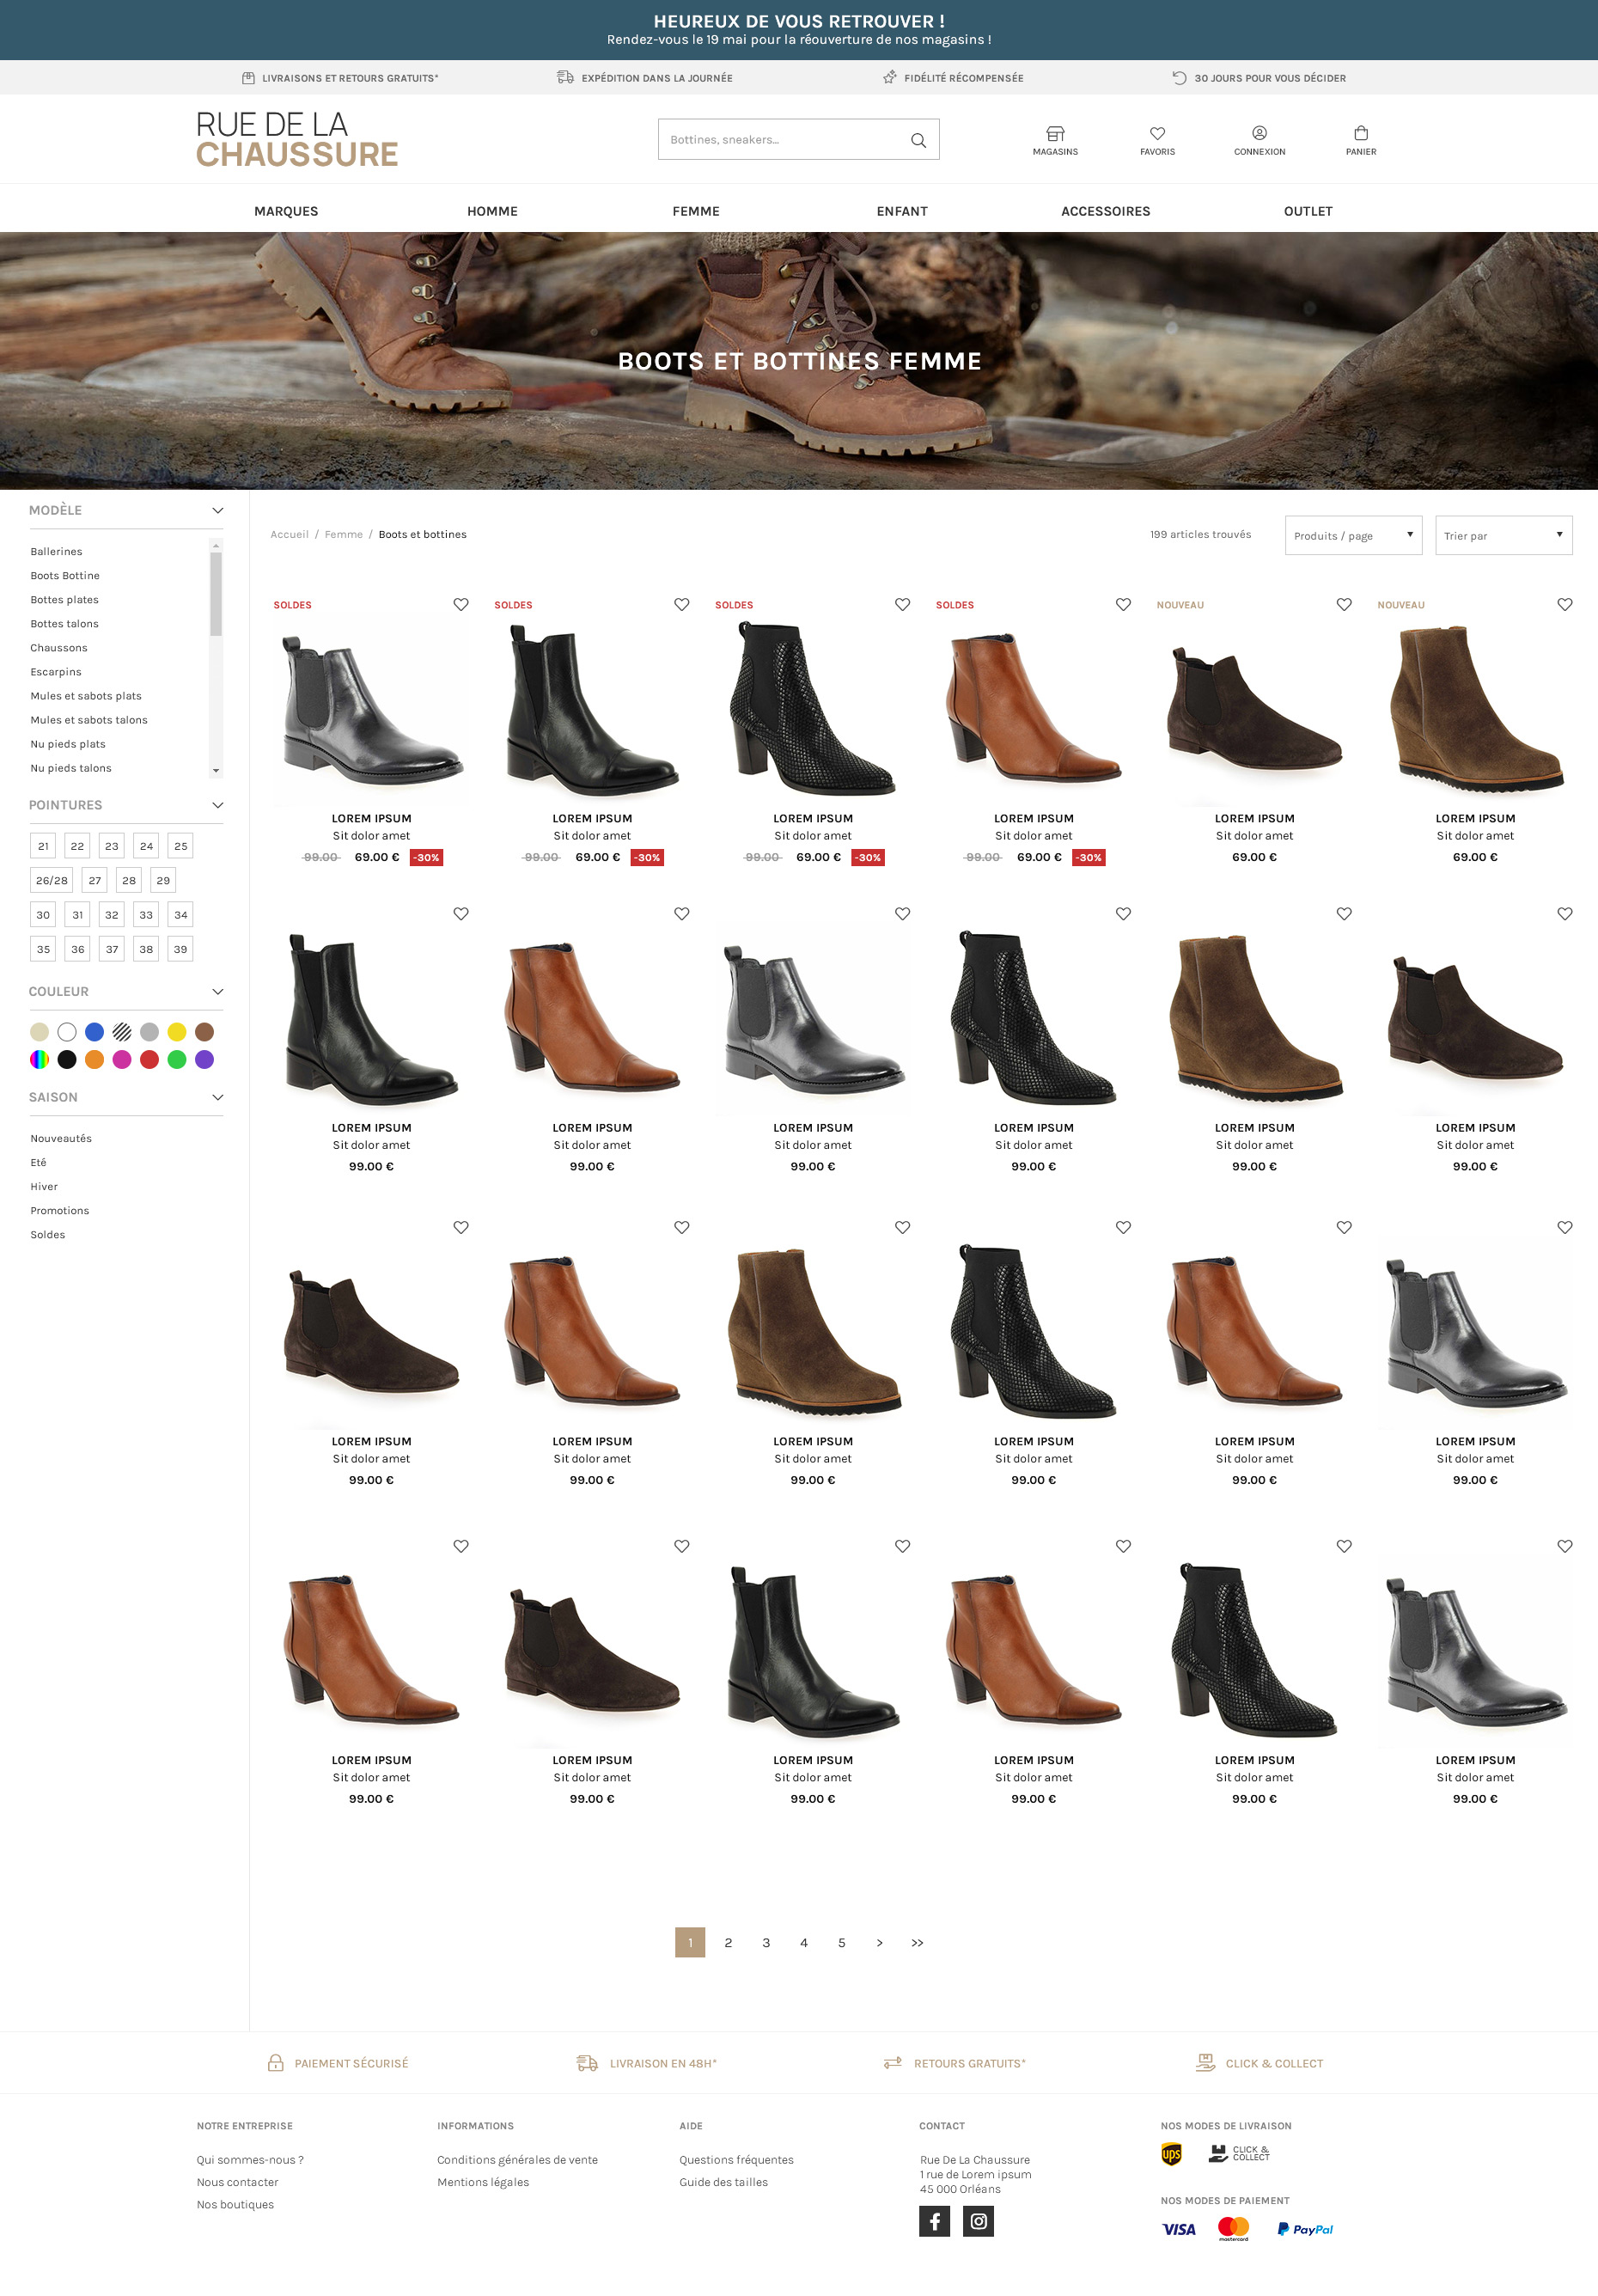Open the Instagram icon in footer
The width and height of the screenshot is (1598, 2296).
coord(978,2221)
